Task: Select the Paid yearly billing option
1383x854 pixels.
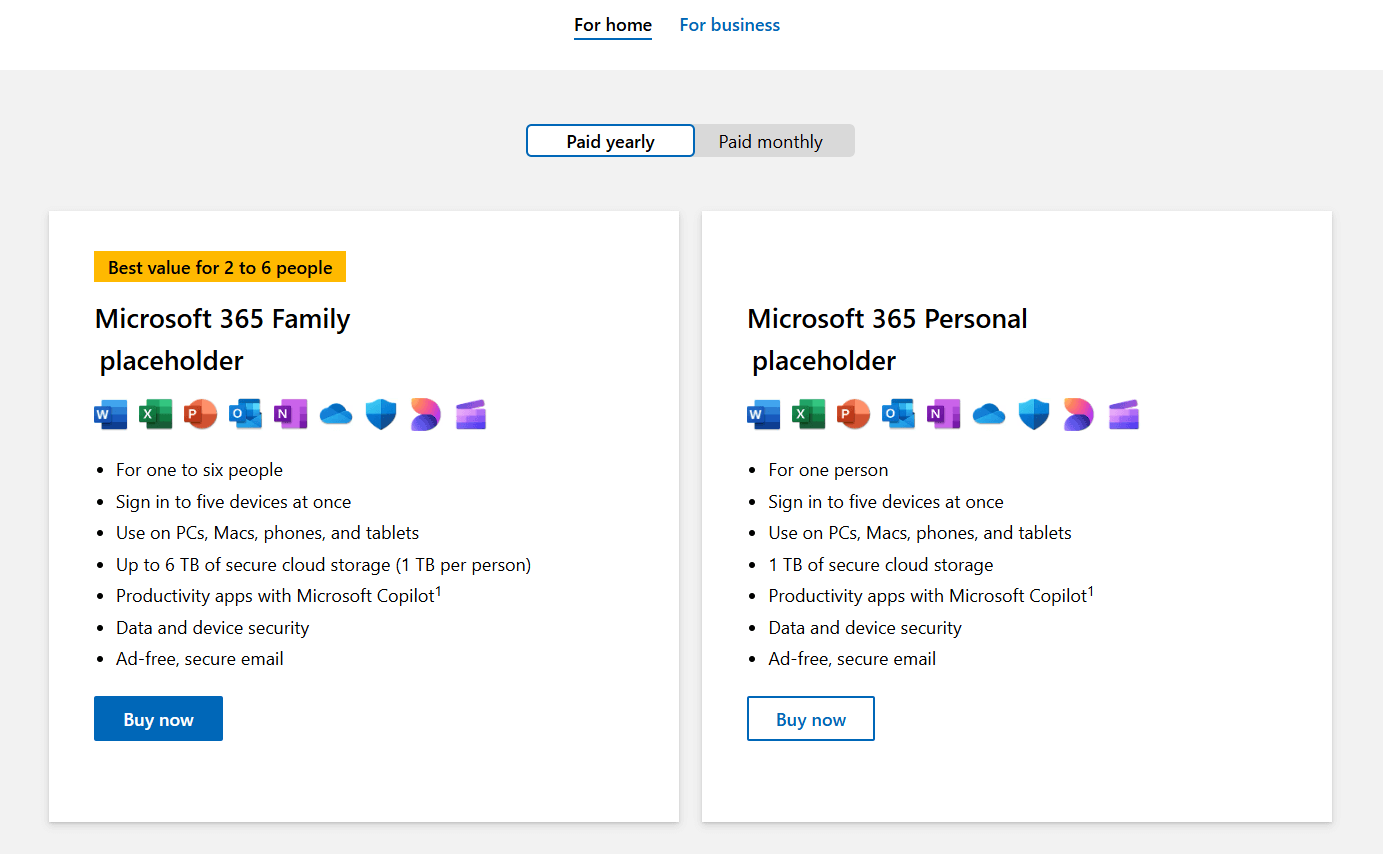Action: [610, 141]
